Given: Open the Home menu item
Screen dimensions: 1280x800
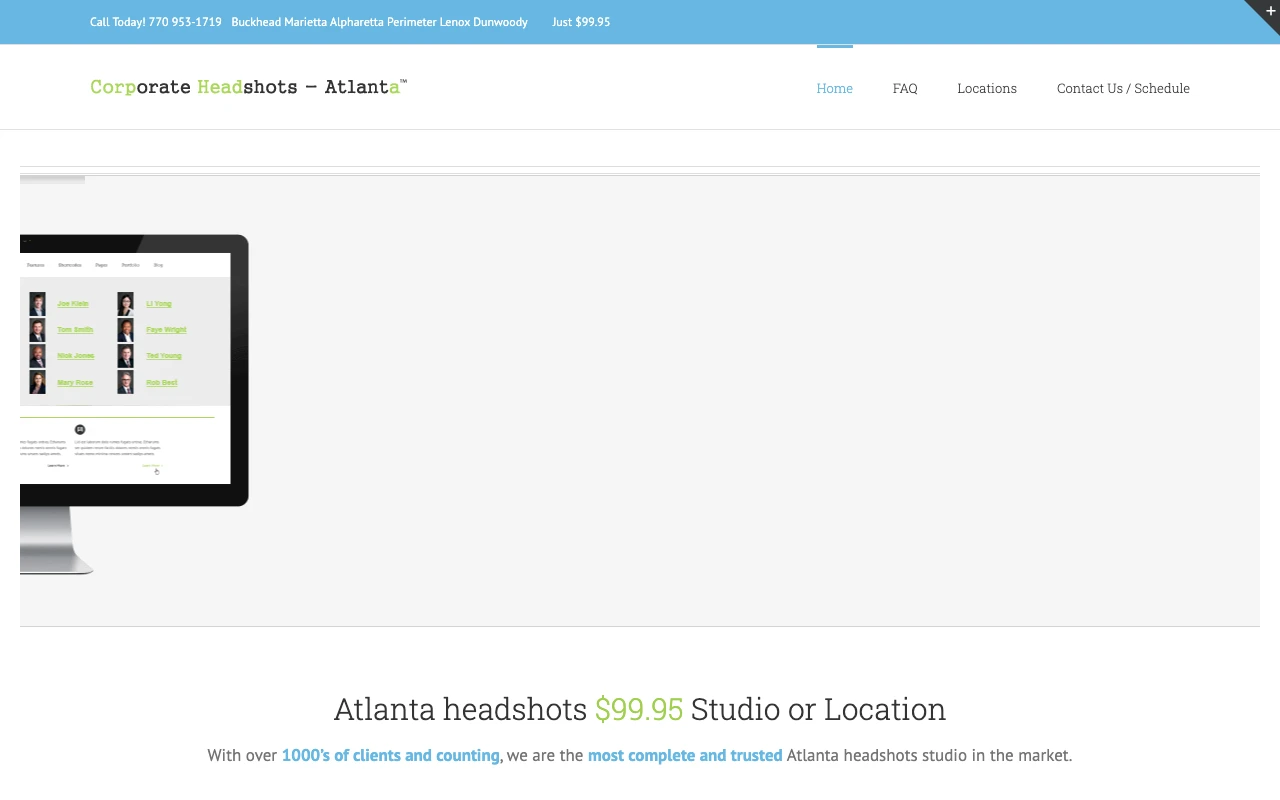Looking at the screenshot, I should tap(834, 88).
